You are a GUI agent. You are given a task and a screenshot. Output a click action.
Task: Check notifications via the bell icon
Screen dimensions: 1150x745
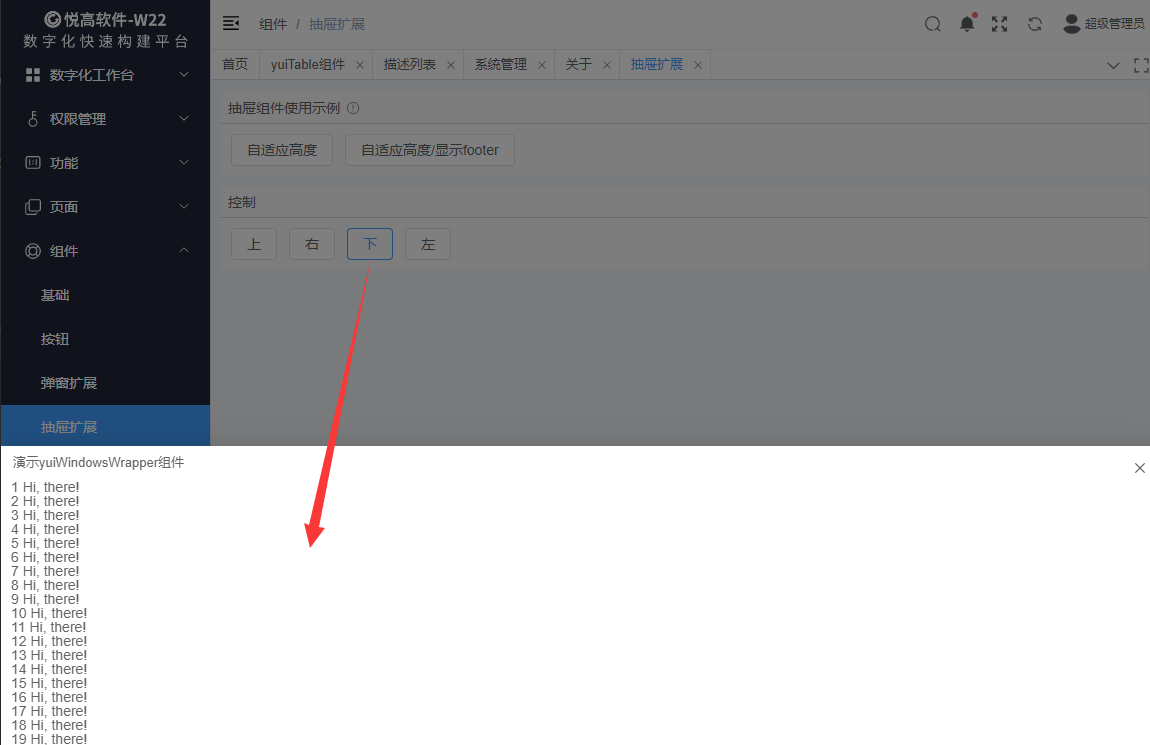point(967,23)
